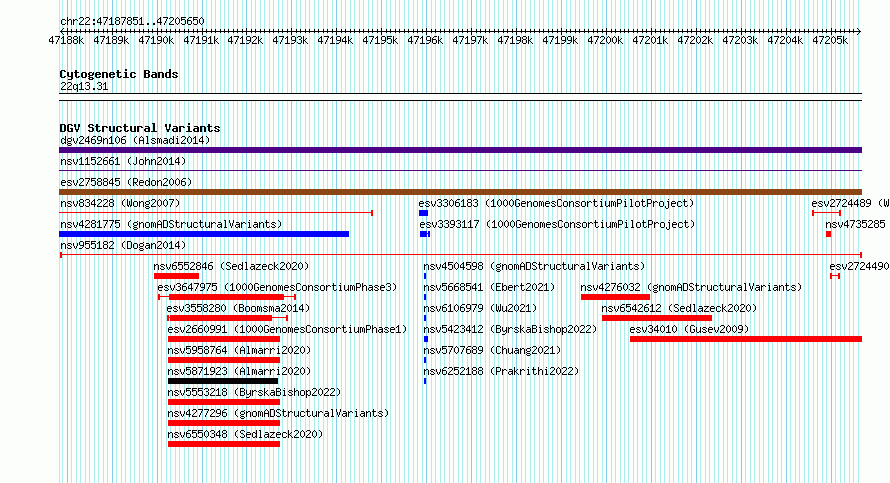Select red bar under esv2660991
The width and height of the screenshot is (890, 483).
[x=224, y=339]
